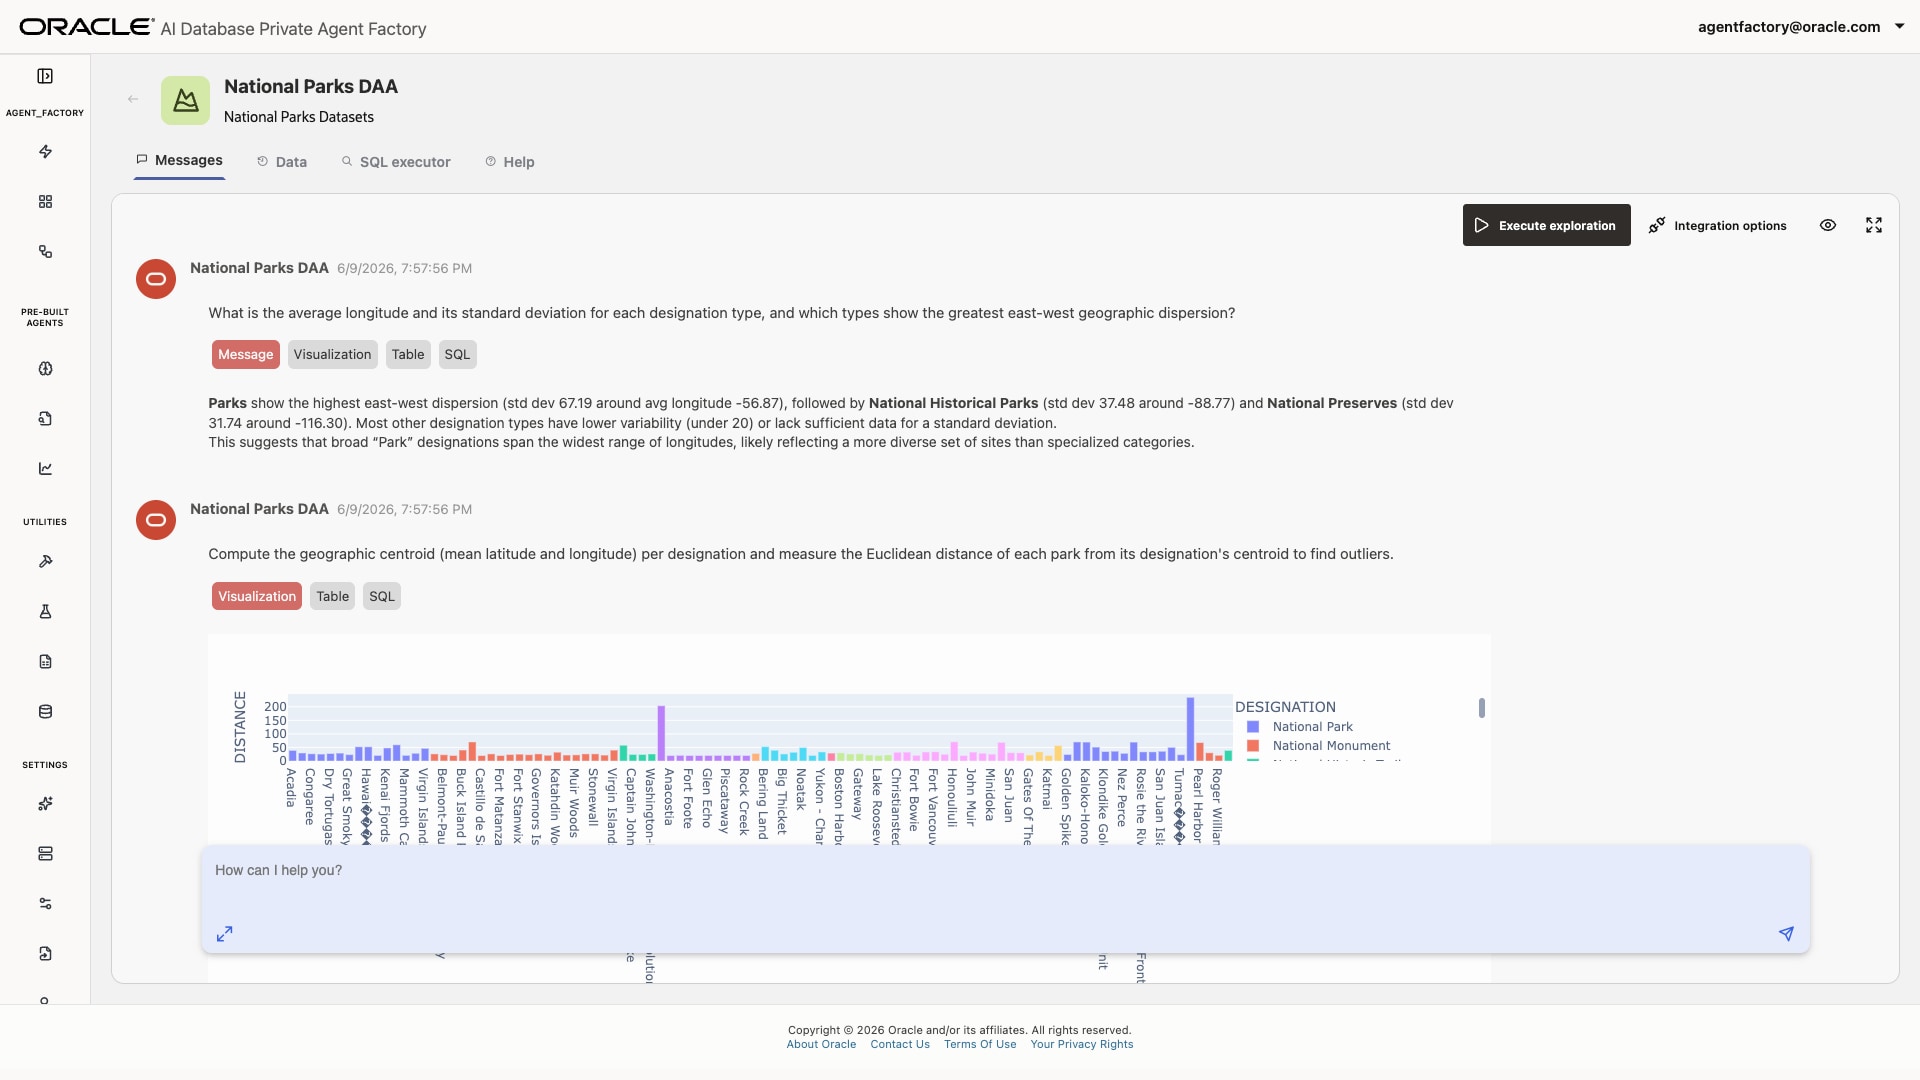Send the message with paper plane icon

[1786, 933]
